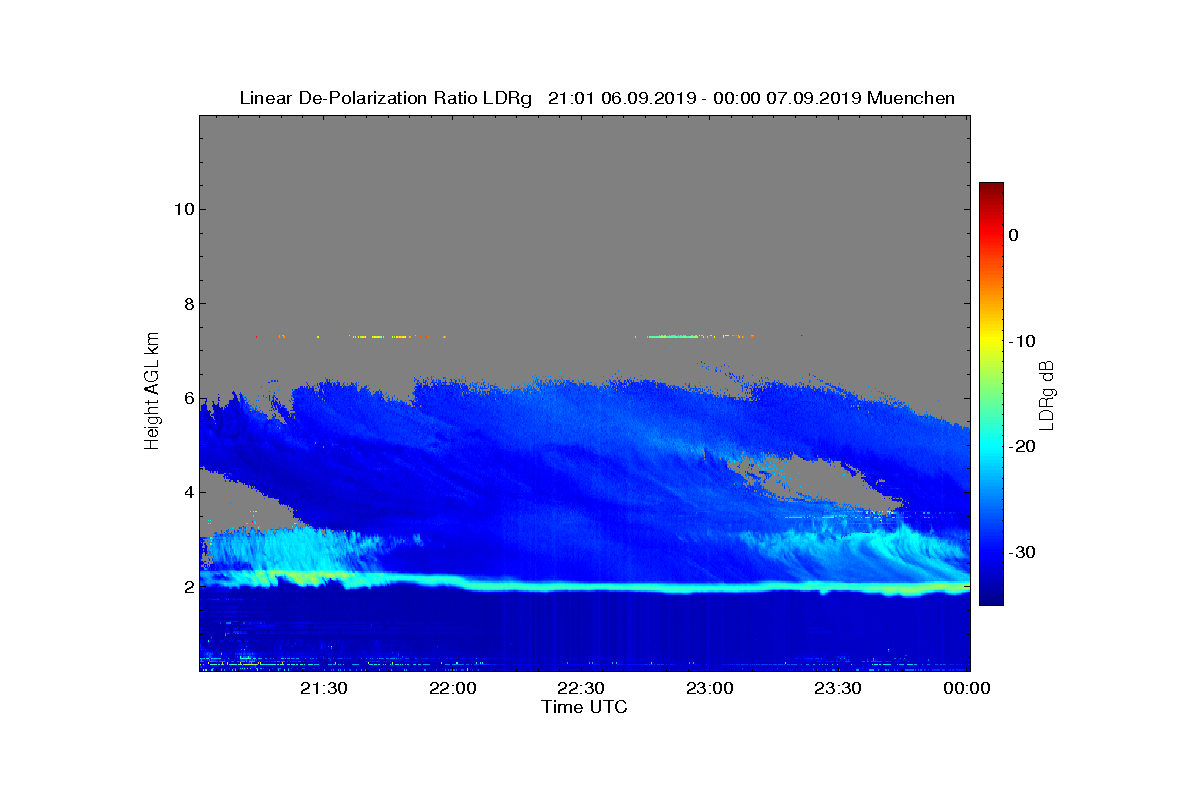
Task: Click the height label '8'
Action: (x=187, y=304)
